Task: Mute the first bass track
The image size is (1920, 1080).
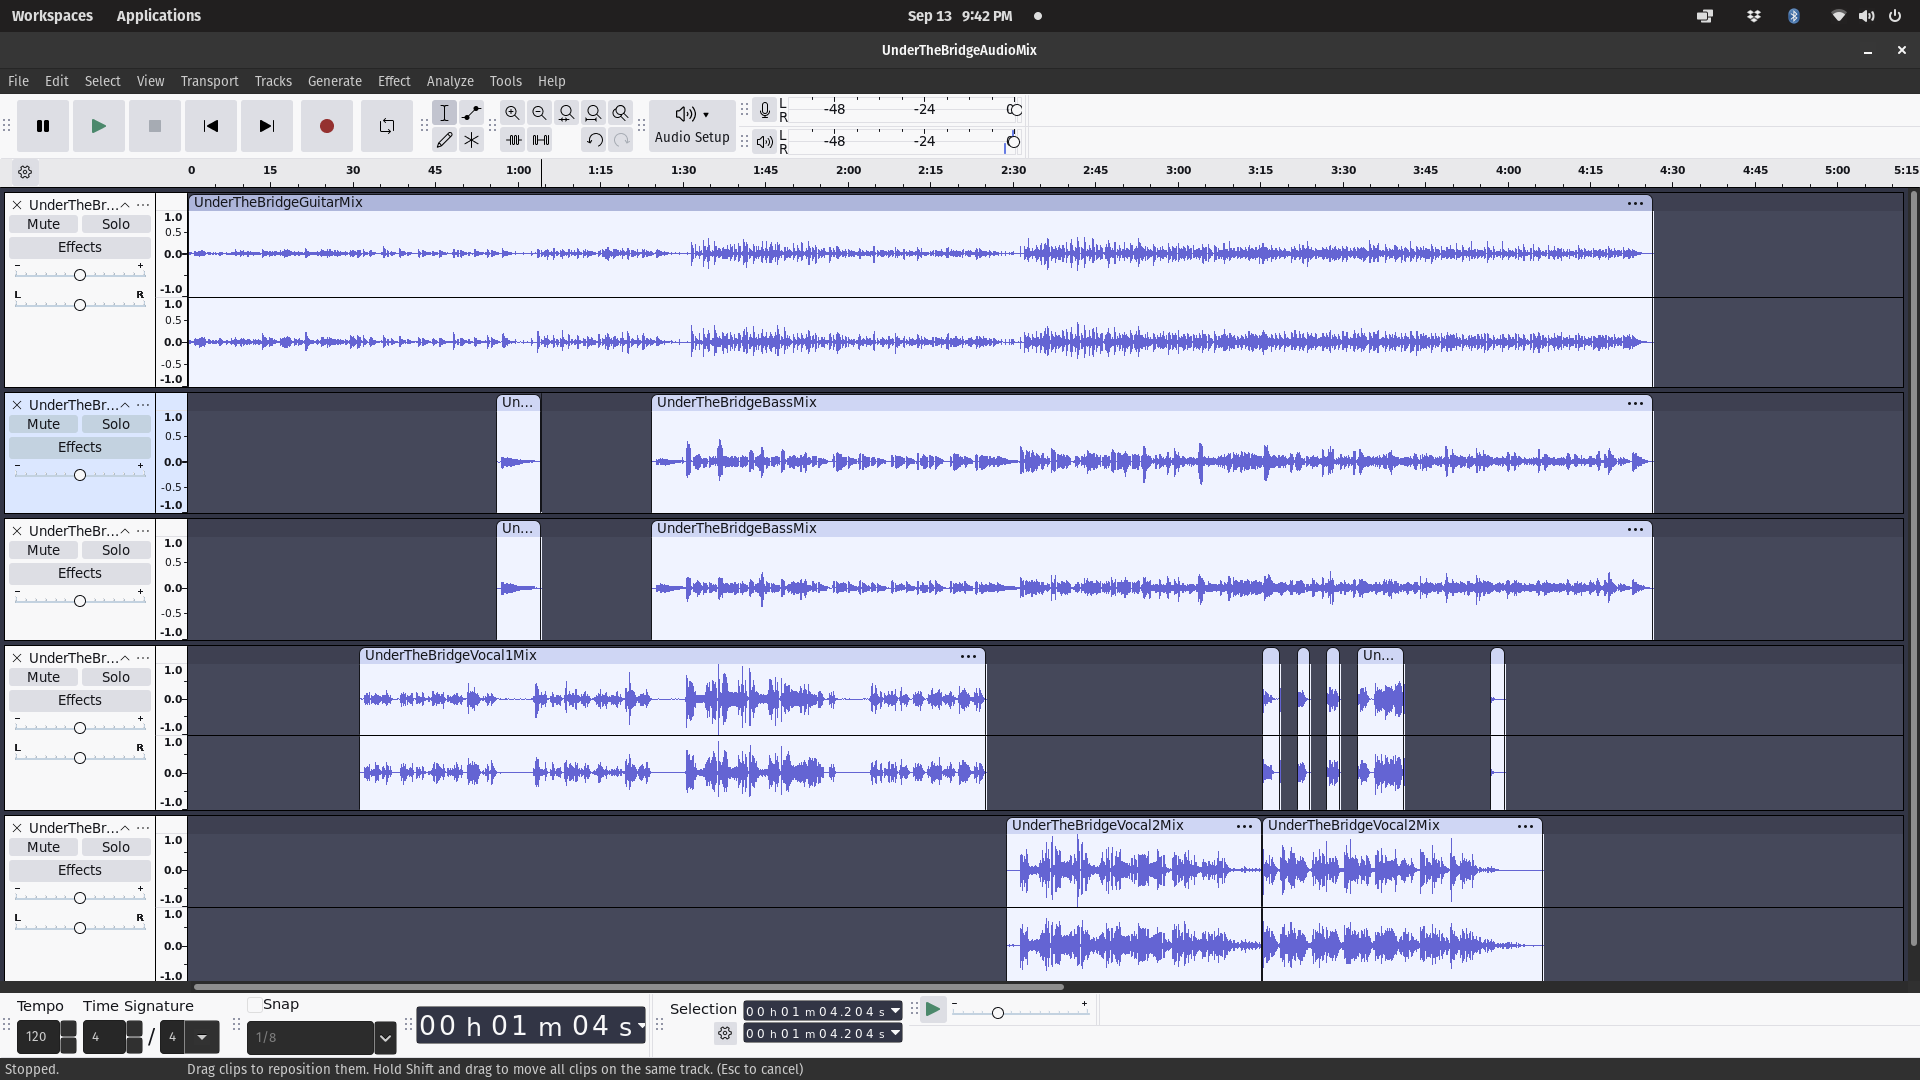Action: coord(43,424)
